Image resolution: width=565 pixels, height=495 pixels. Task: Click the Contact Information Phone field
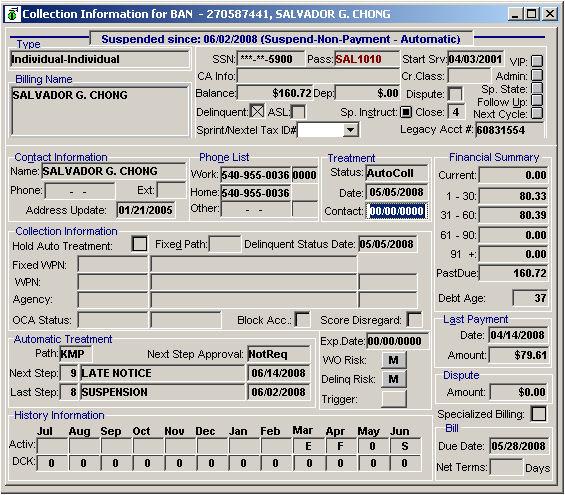click(80, 191)
